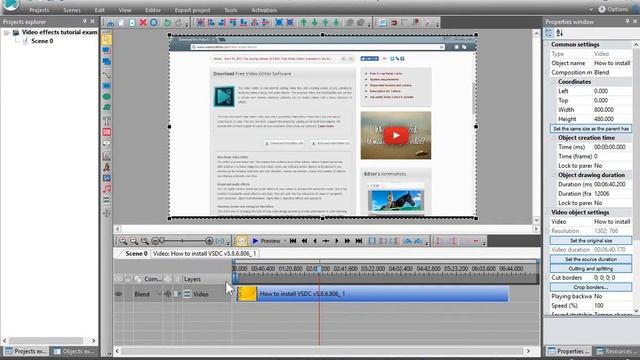Click the timeline playhead marker on ruler
The height and width of the screenshot is (360, 640).
tap(319, 268)
